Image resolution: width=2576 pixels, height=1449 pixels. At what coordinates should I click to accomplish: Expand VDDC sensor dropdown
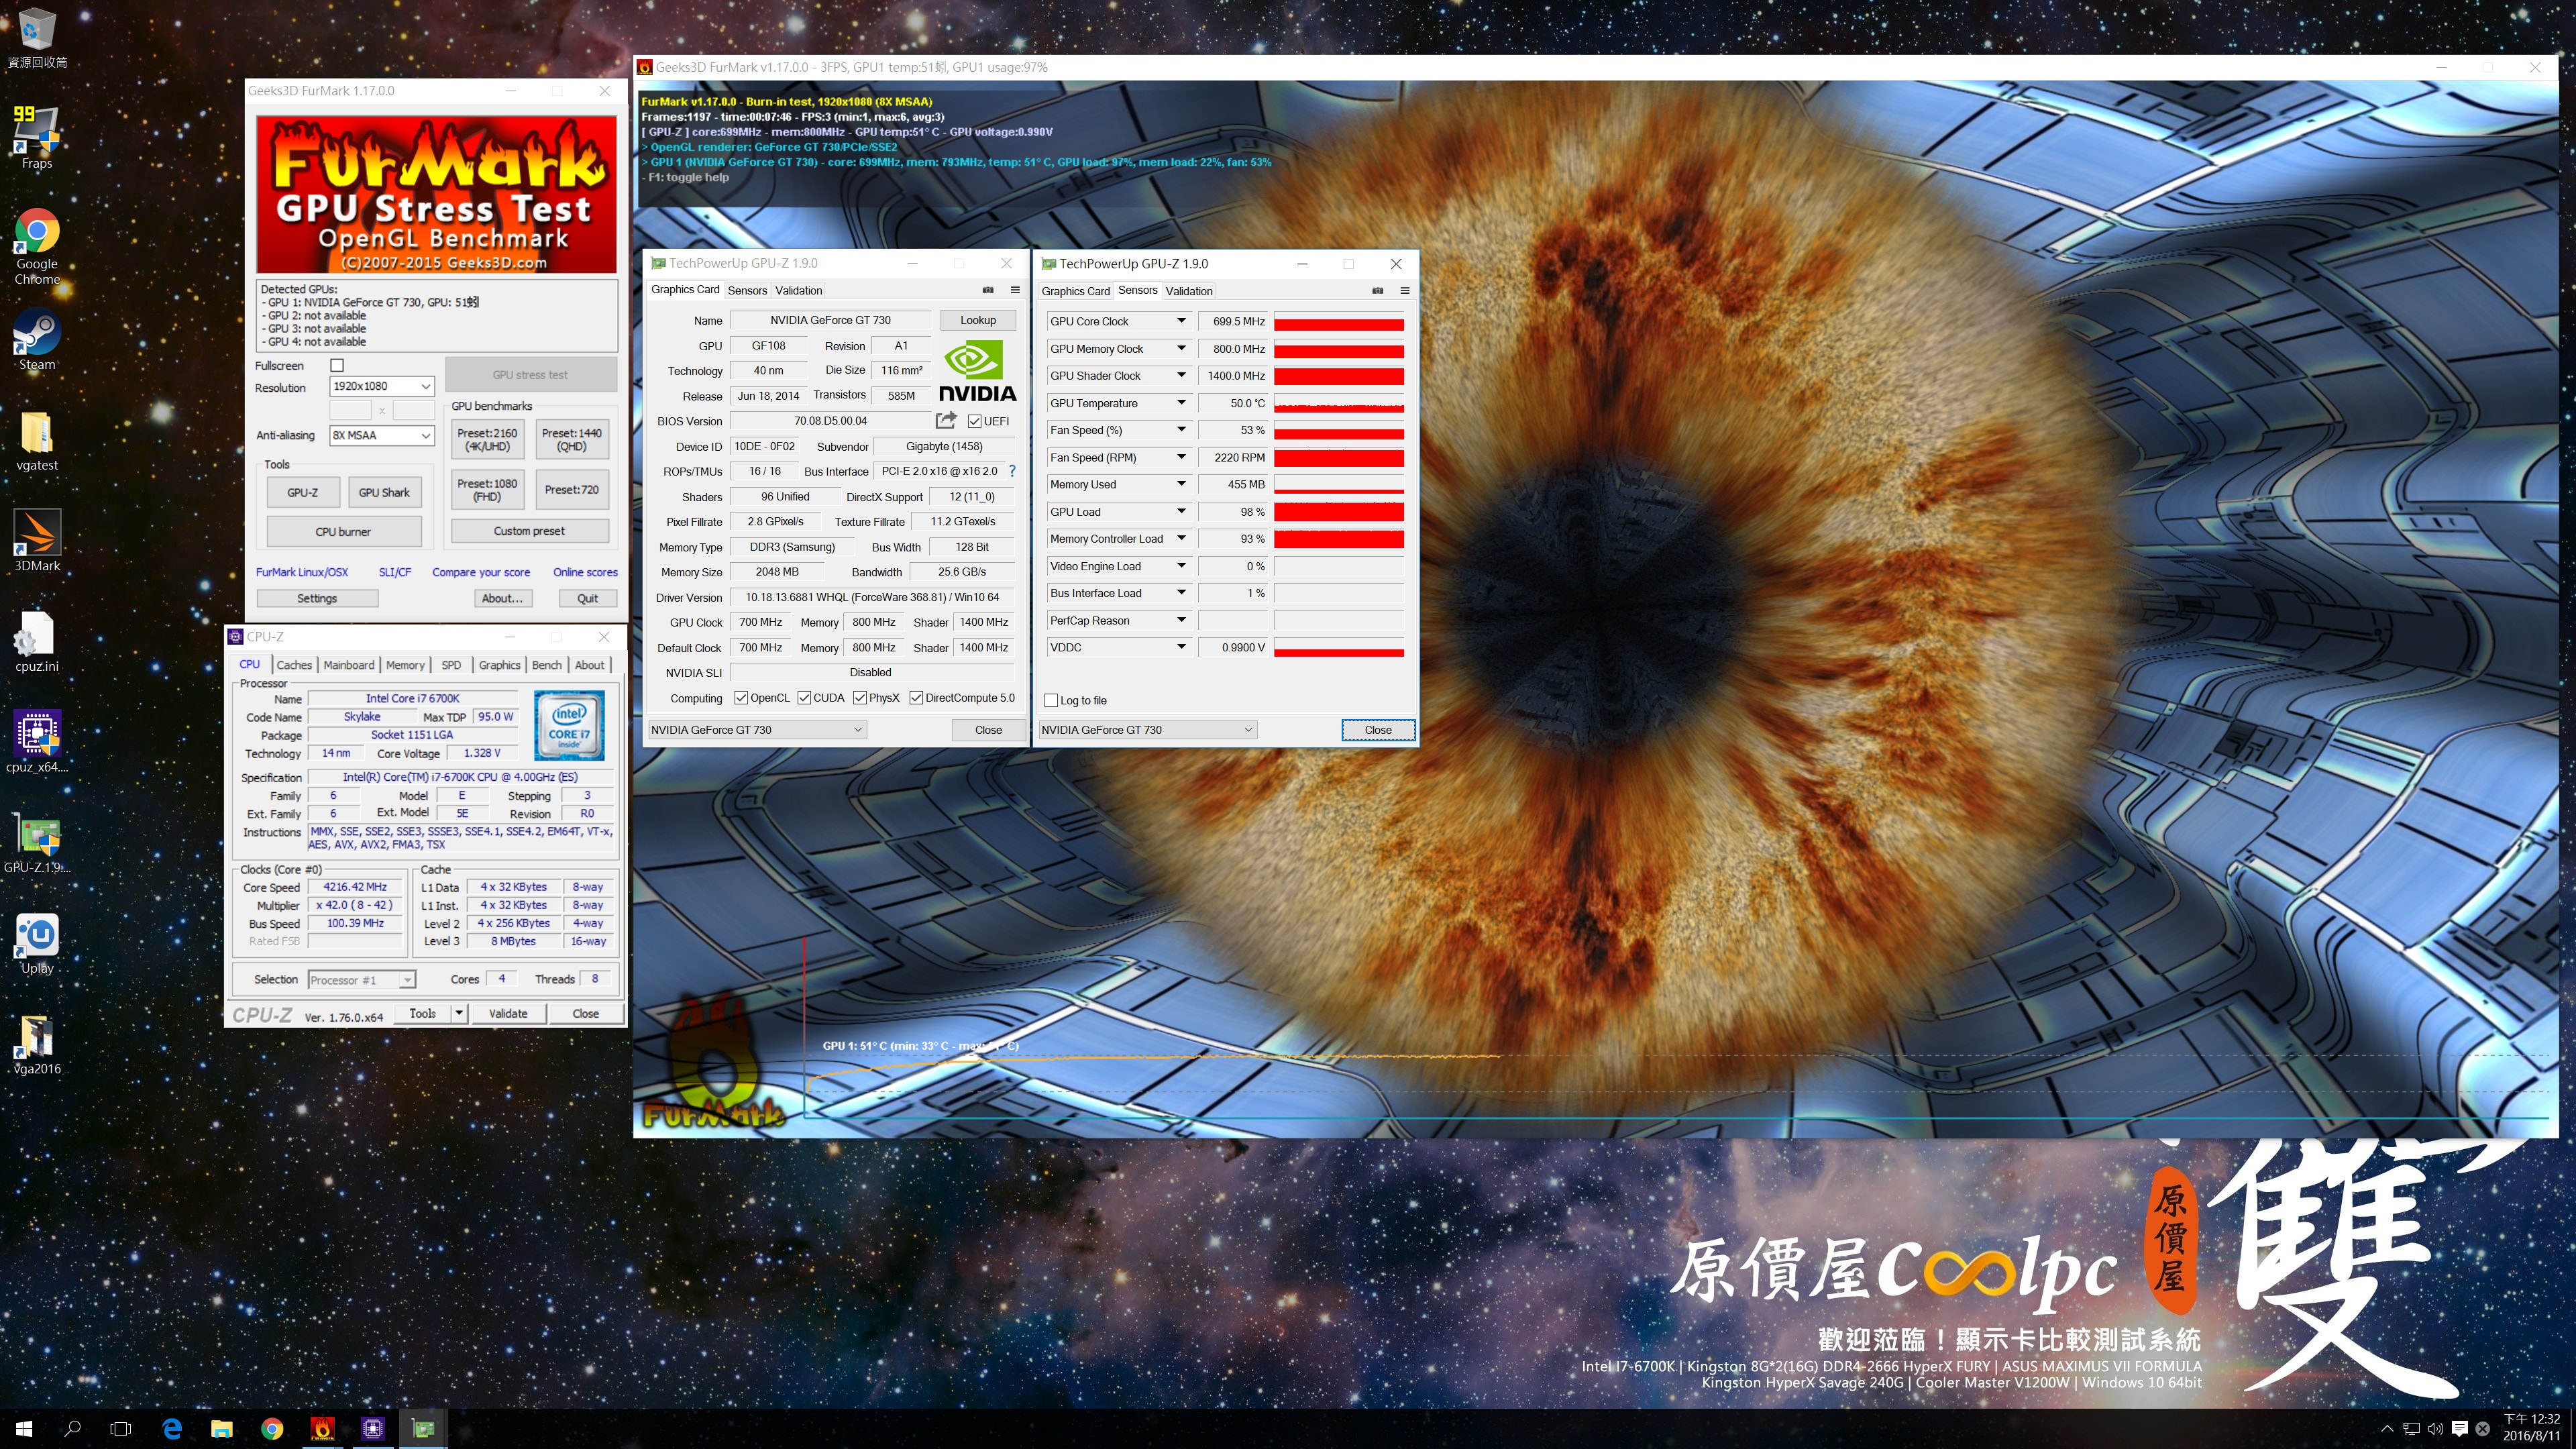tap(1181, 647)
